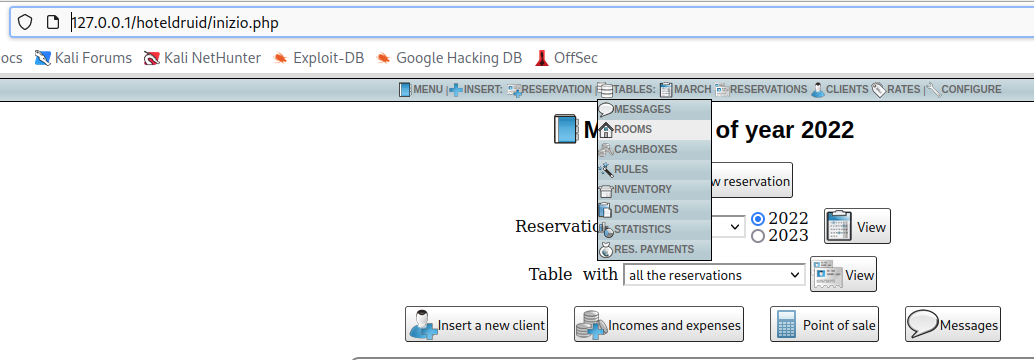Click the MARCH calendar icon
Image resolution: width=1034 pixels, height=360 pixels.
[x=666, y=90]
